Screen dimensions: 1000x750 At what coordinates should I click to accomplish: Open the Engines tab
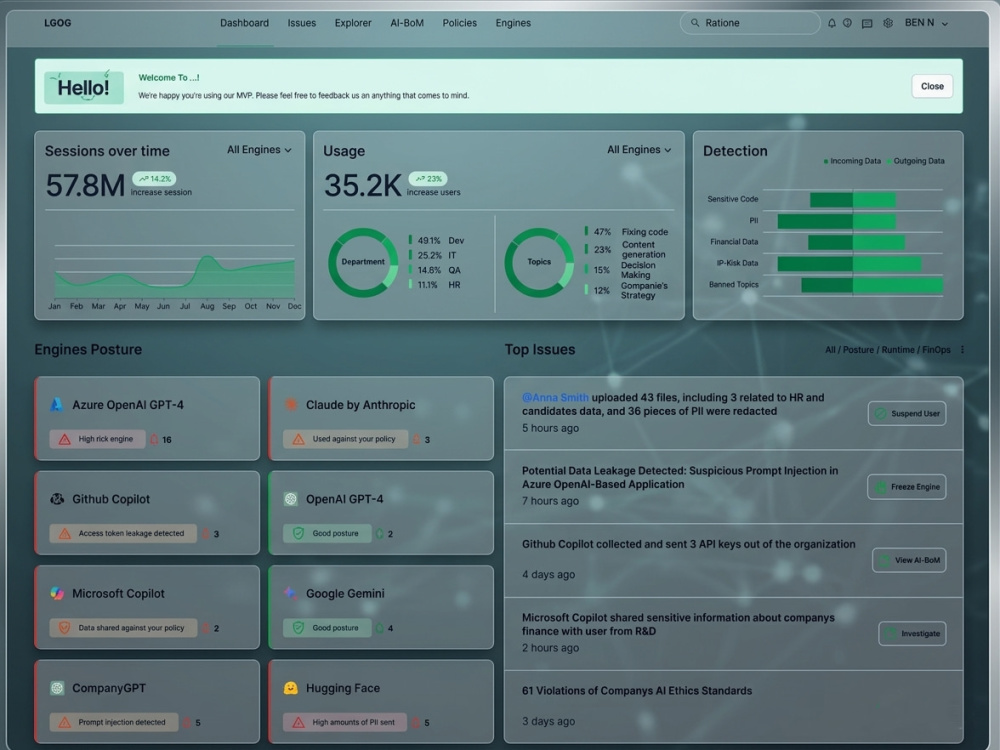click(x=513, y=23)
